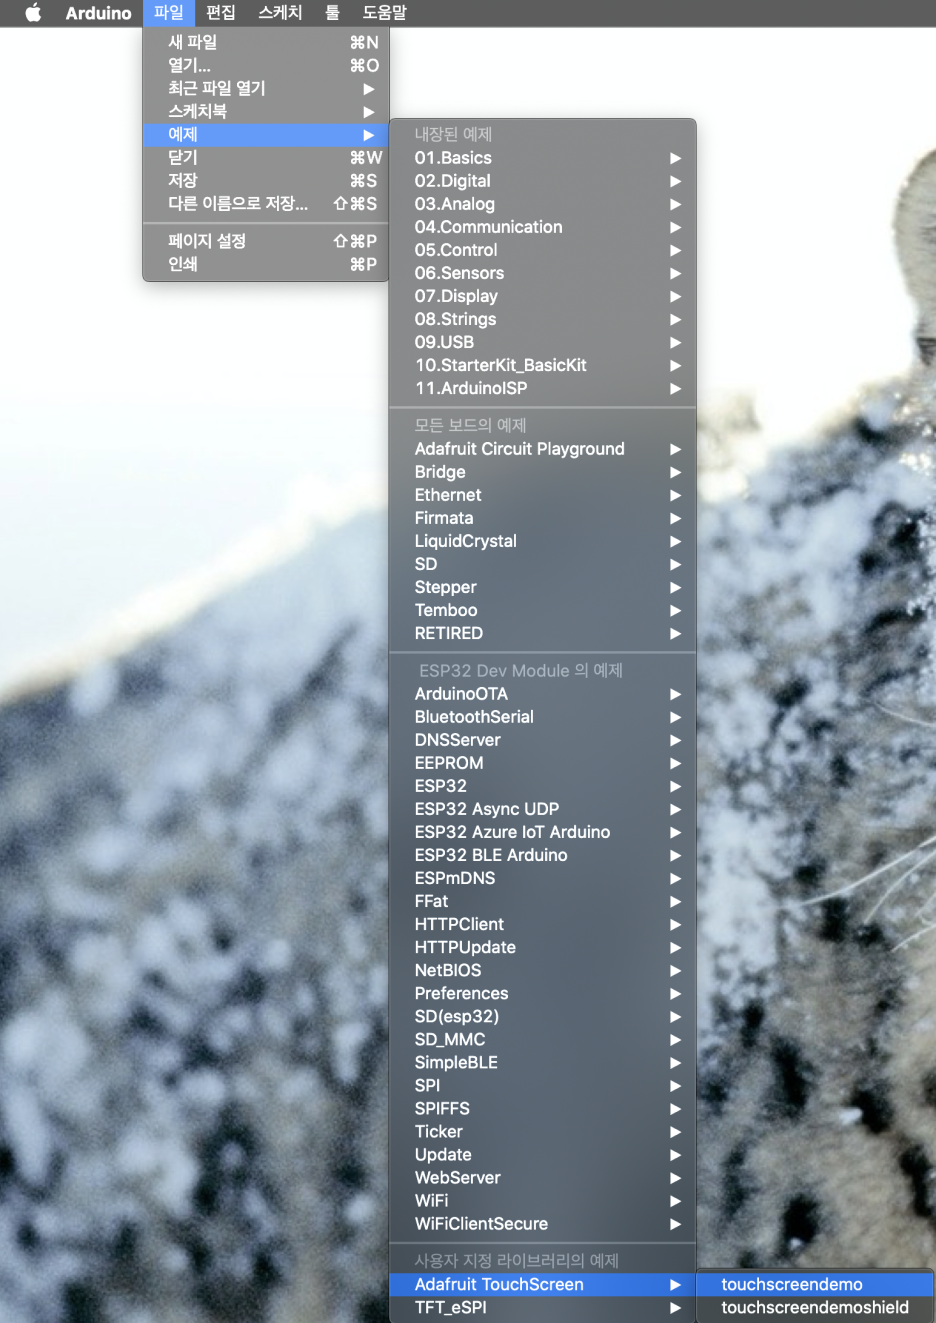Open the RETIRED examples submenu

[543, 633]
